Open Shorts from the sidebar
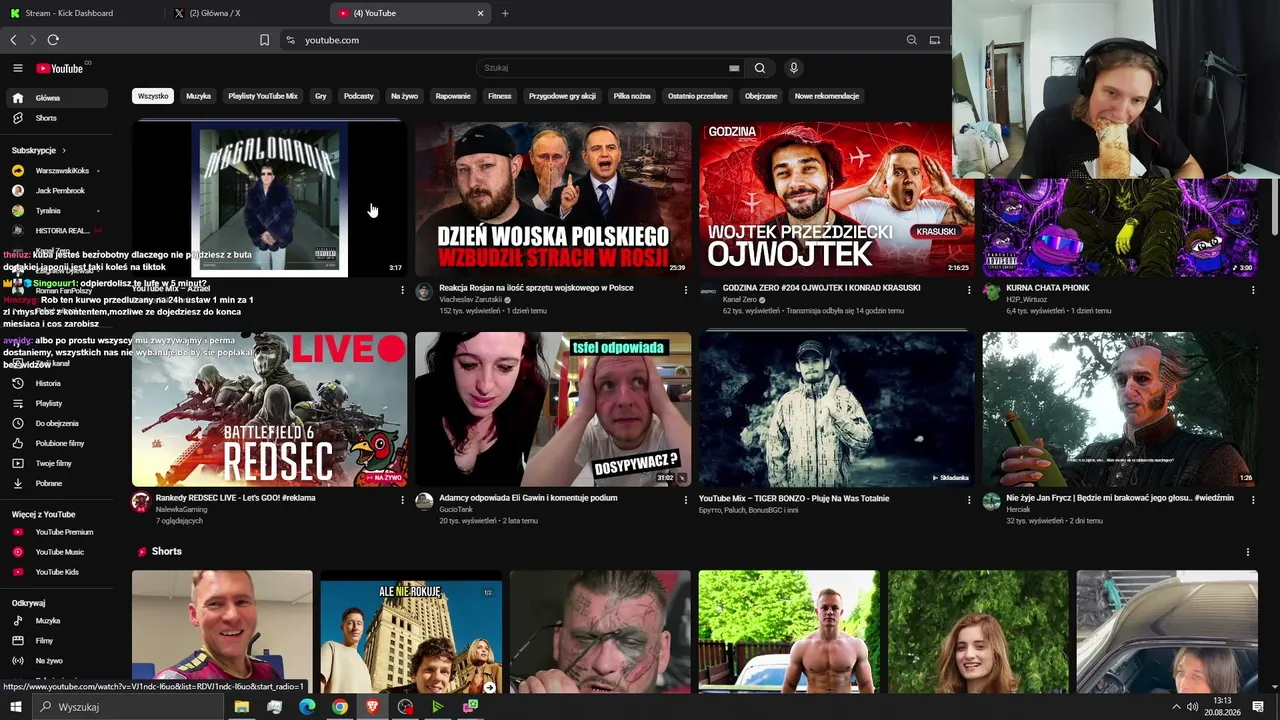 (x=57, y=118)
